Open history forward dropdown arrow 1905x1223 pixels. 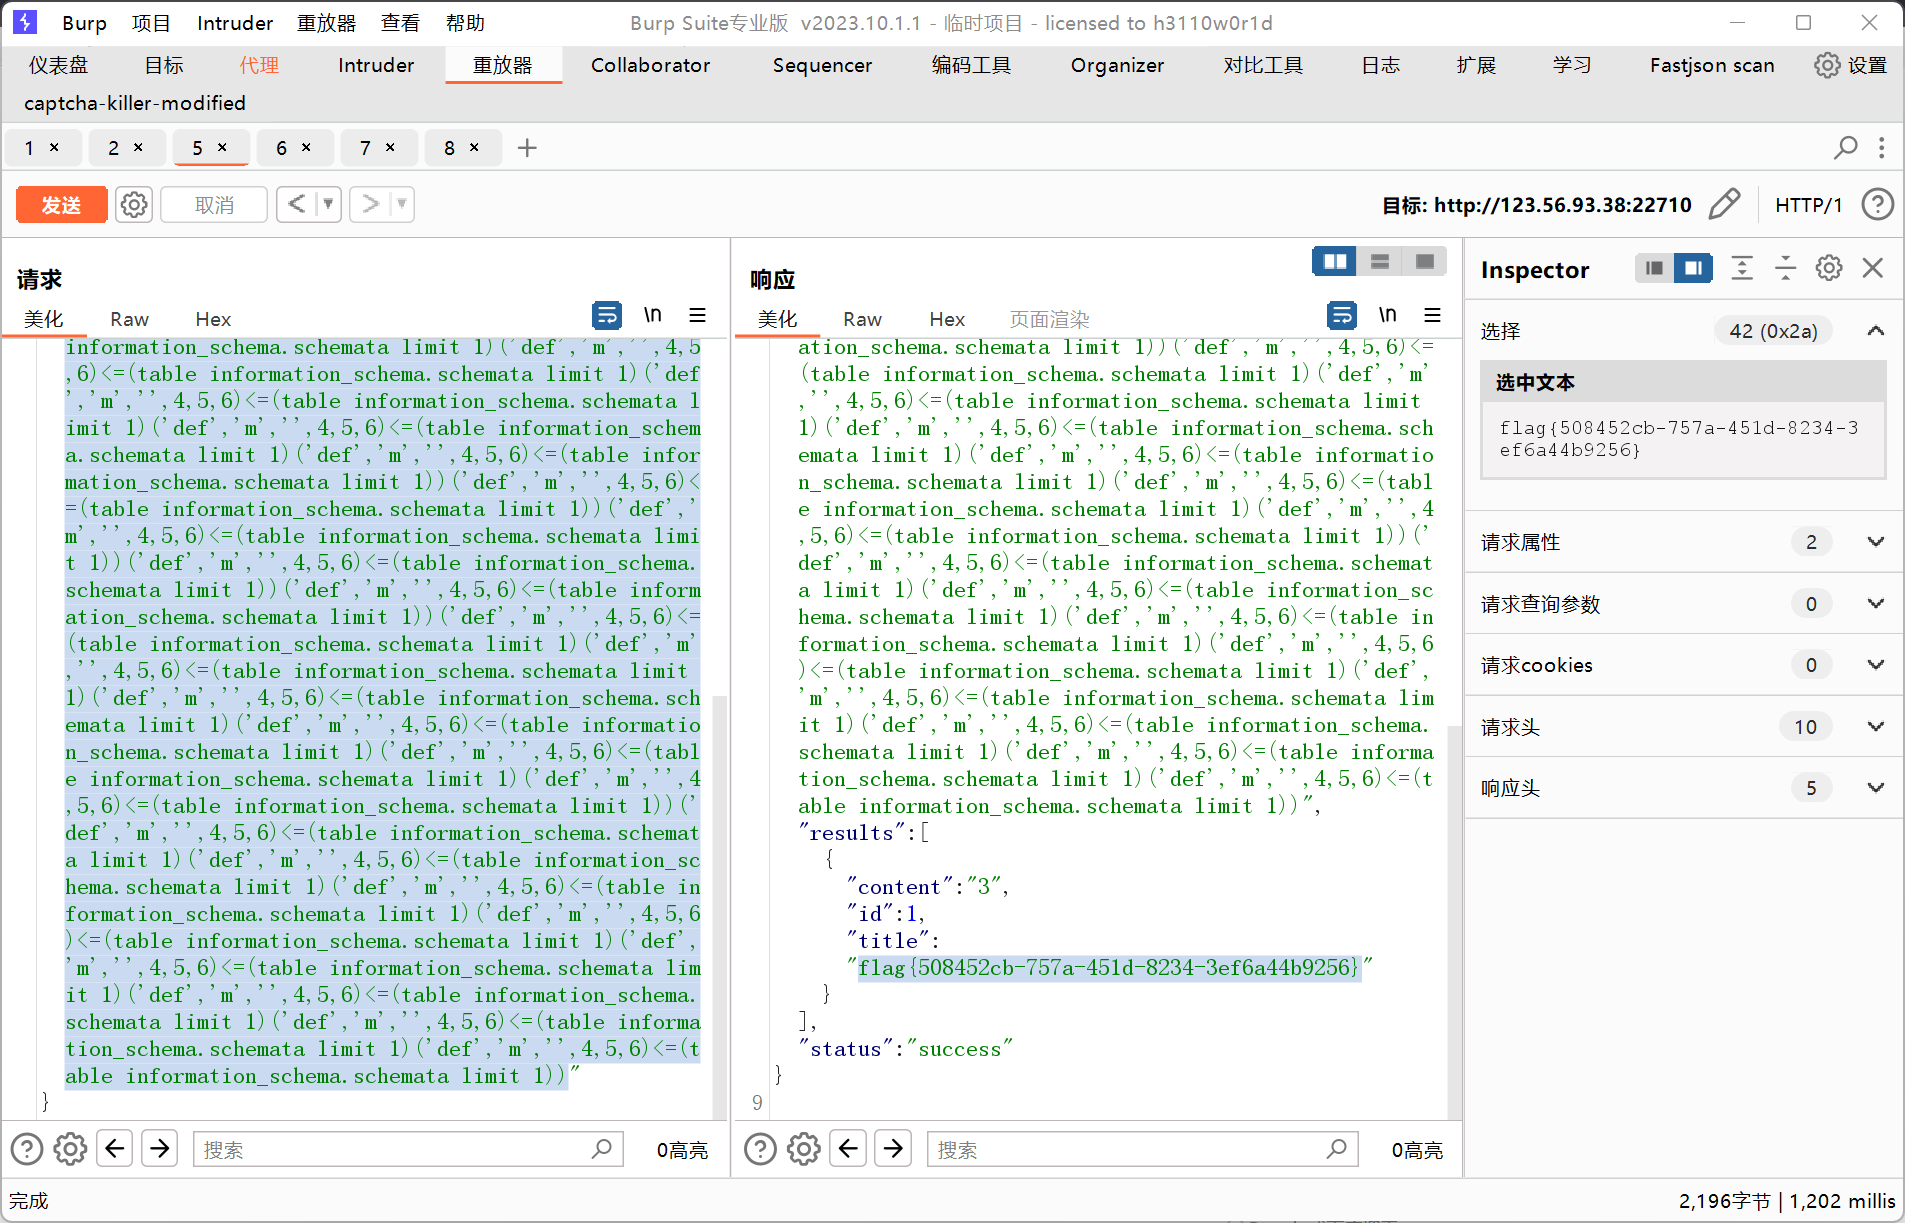[401, 204]
